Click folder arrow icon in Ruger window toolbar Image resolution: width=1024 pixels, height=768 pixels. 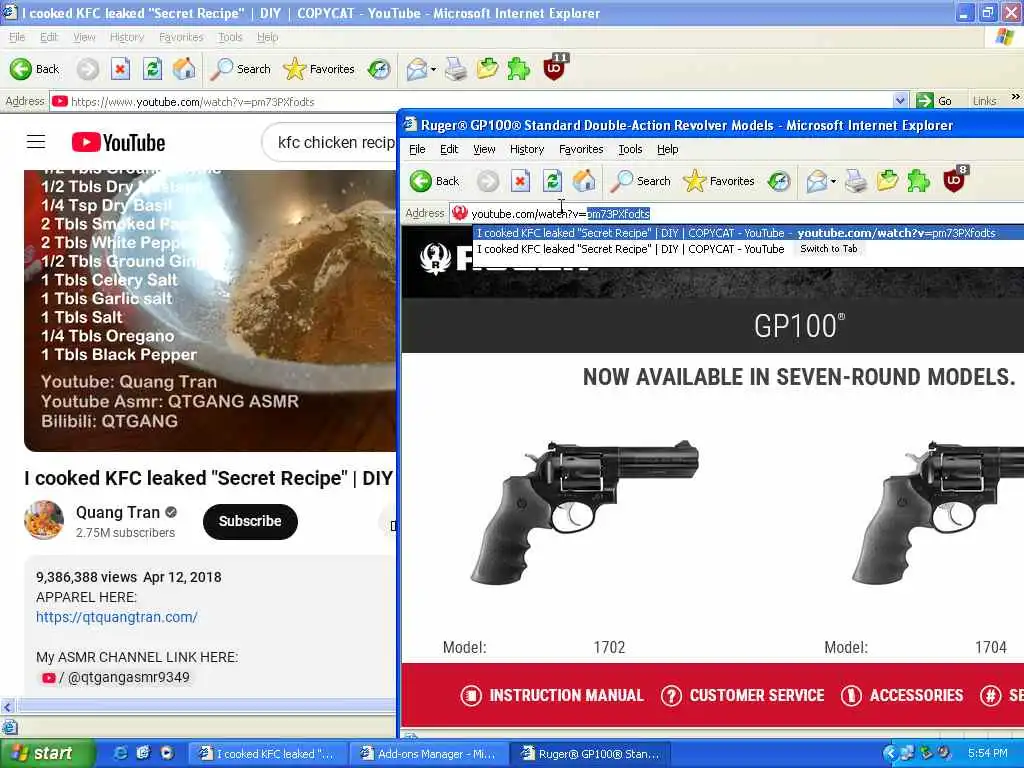click(887, 181)
